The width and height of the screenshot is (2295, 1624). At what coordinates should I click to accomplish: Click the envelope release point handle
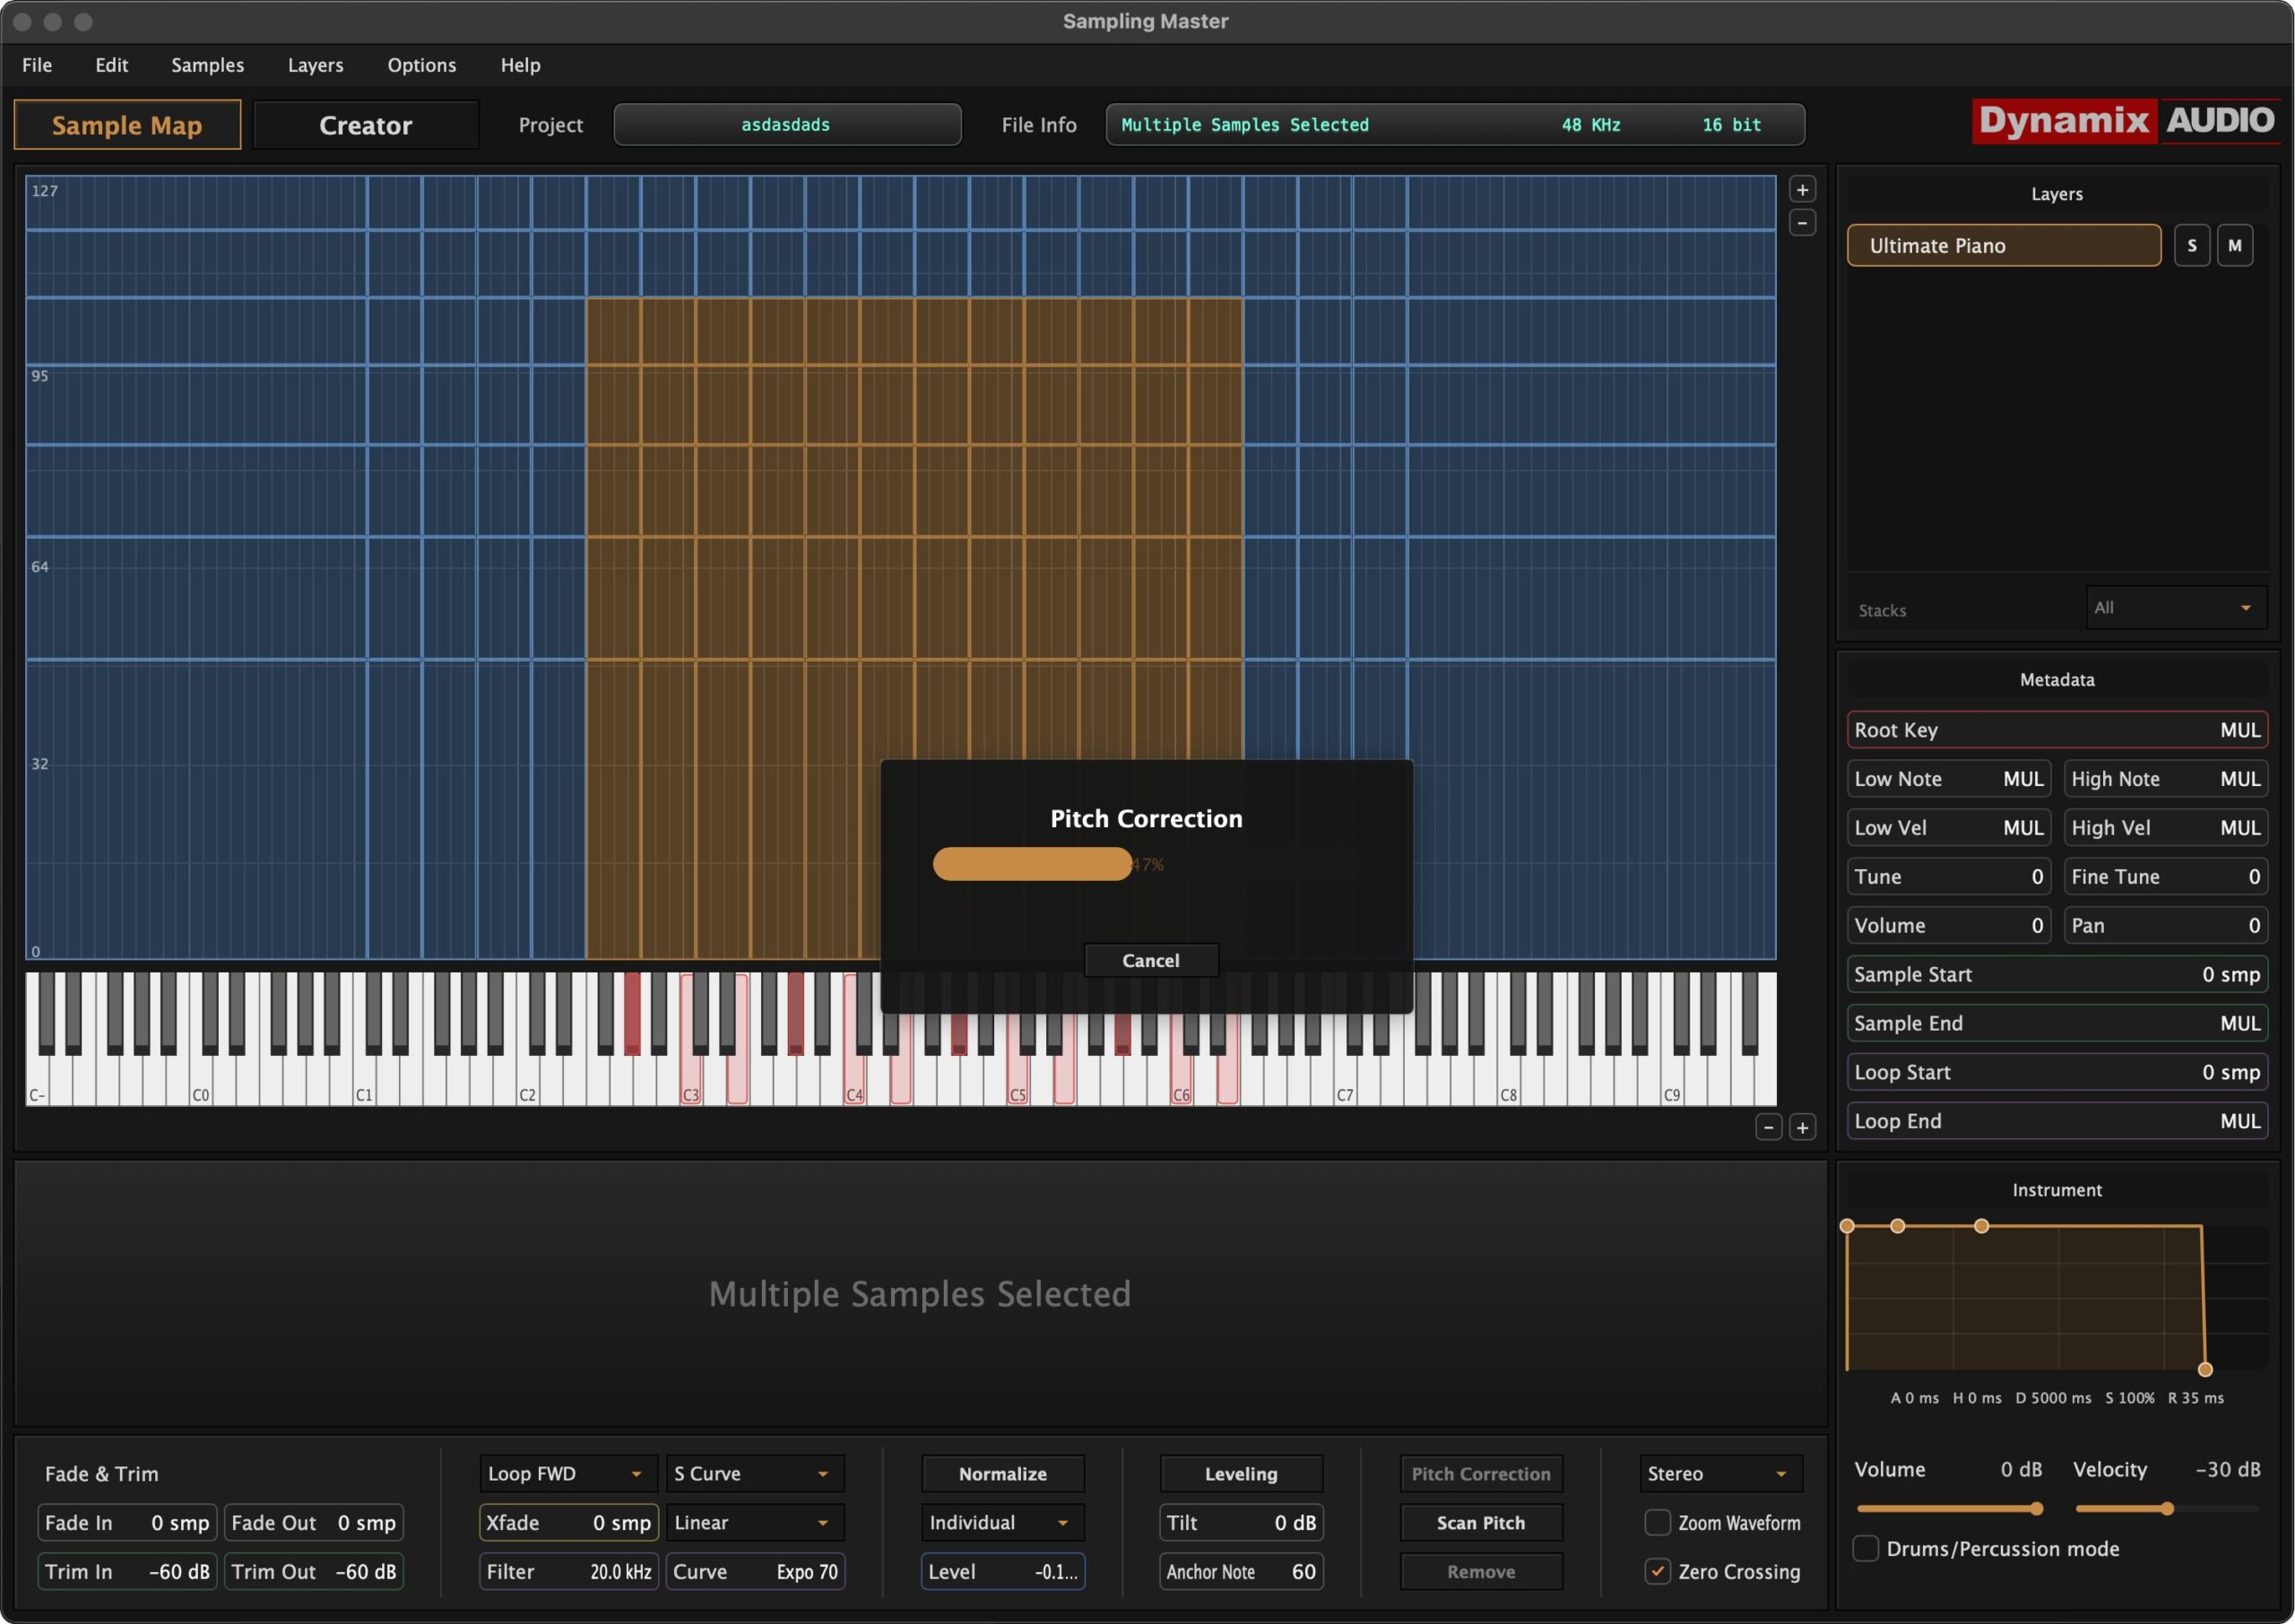(x=2204, y=1369)
